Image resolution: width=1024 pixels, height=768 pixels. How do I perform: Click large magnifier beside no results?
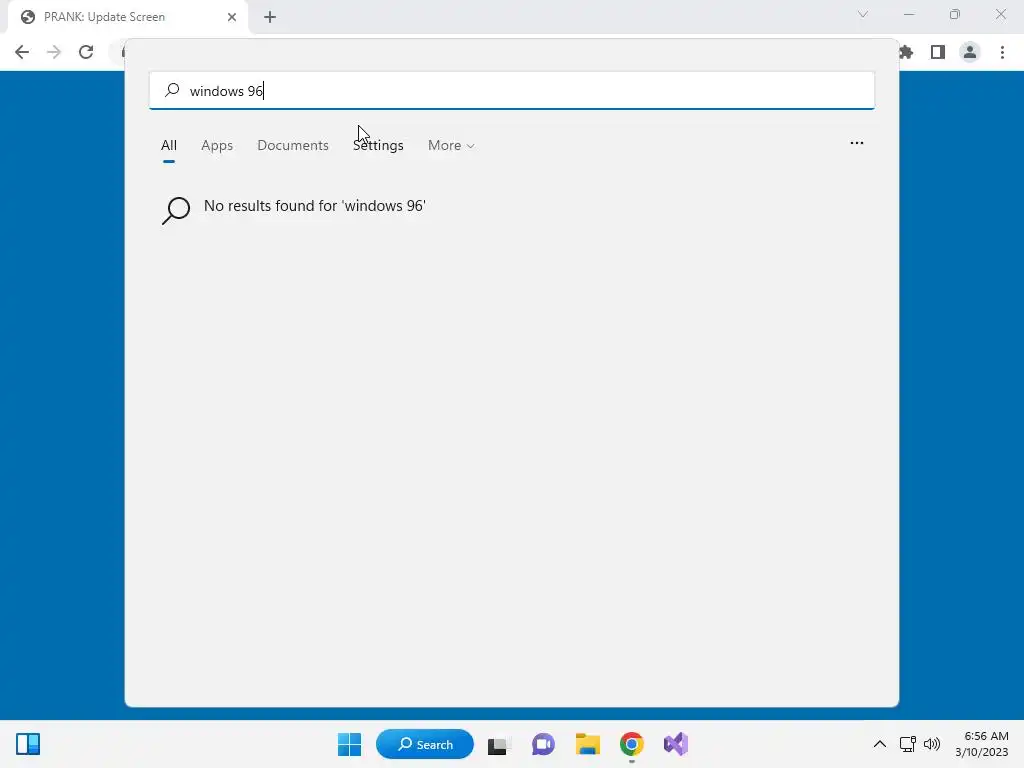pyautogui.click(x=176, y=210)
